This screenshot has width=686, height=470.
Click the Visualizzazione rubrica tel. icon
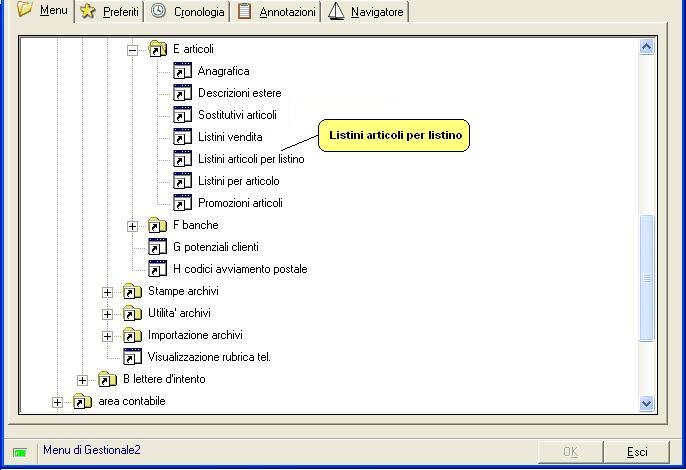pos(132,357)
